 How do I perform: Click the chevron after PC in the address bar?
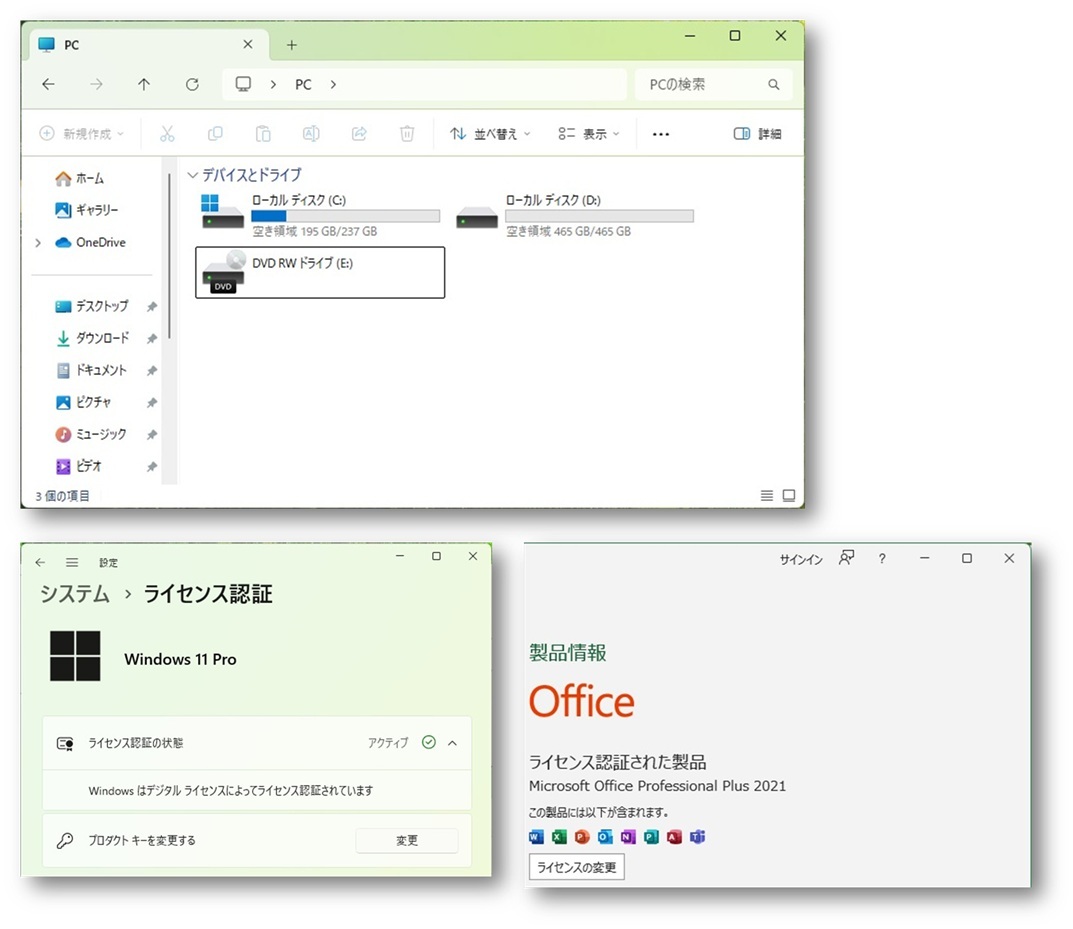point(333,84)
